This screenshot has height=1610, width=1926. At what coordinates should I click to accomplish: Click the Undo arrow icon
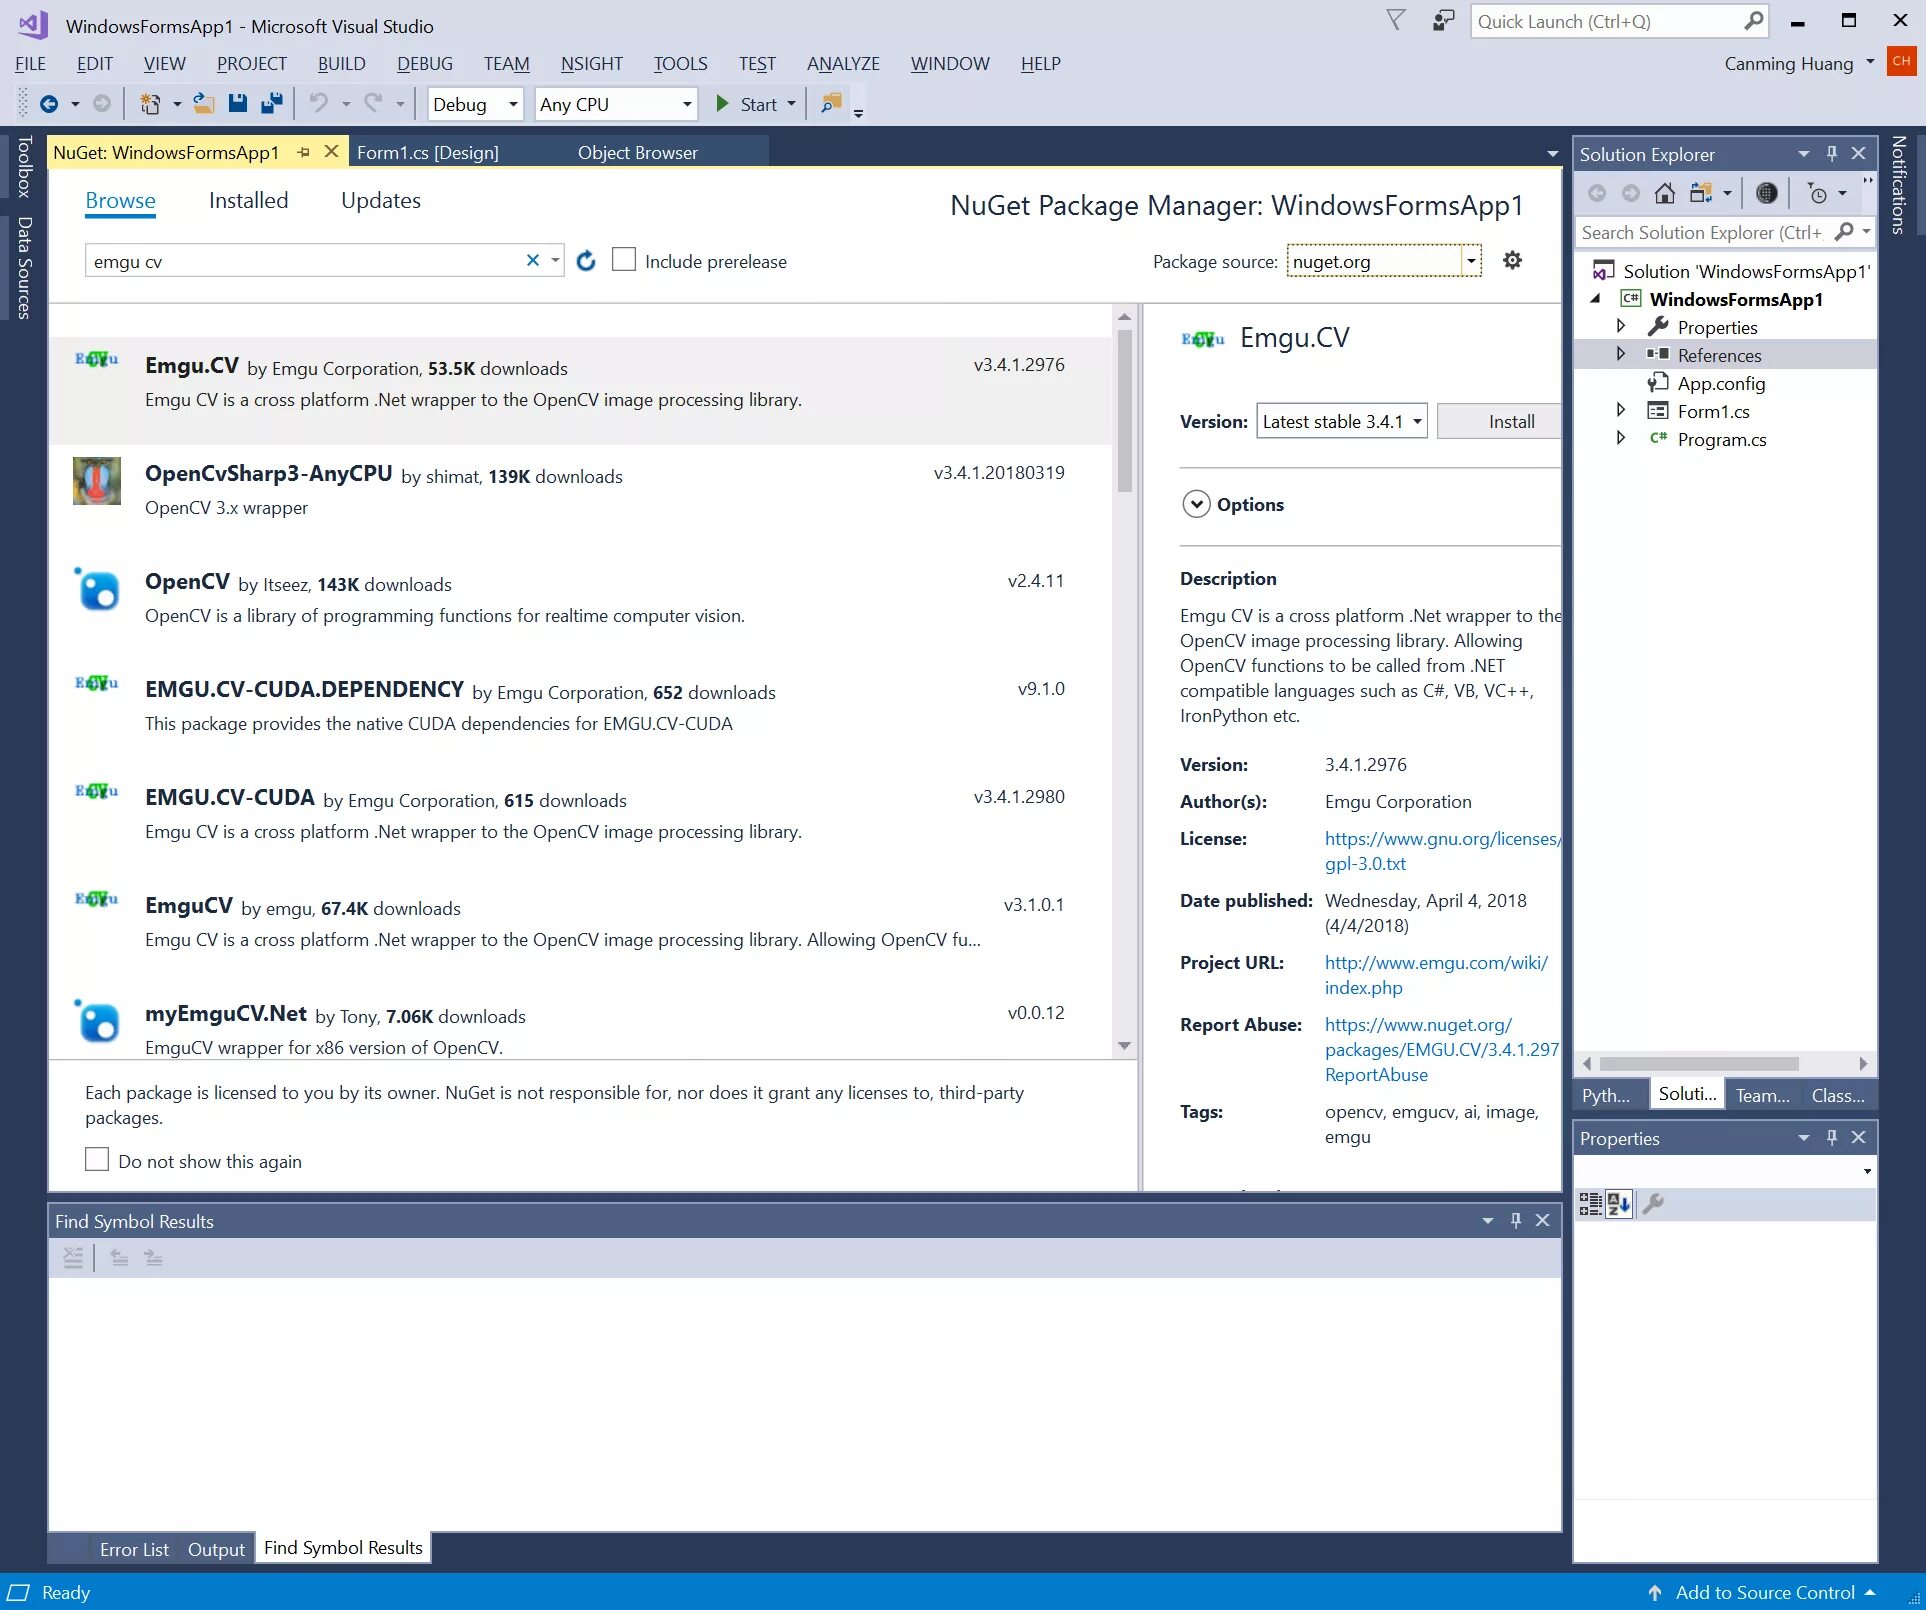click(318, 103)
